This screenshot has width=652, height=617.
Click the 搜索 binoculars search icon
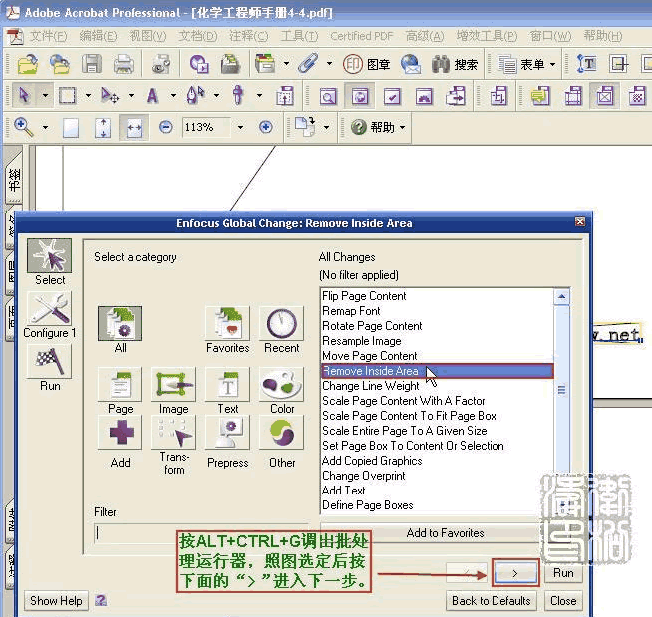click(x=454, y=64)
